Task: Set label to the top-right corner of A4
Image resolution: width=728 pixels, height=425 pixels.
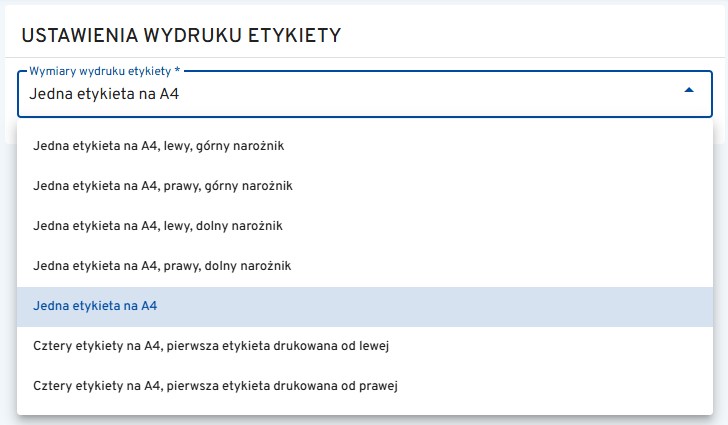Action: 163,186
